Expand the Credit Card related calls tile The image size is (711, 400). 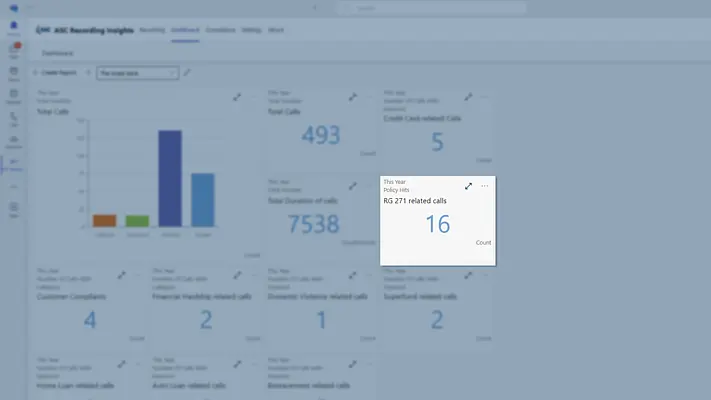[x=468, y=97]
